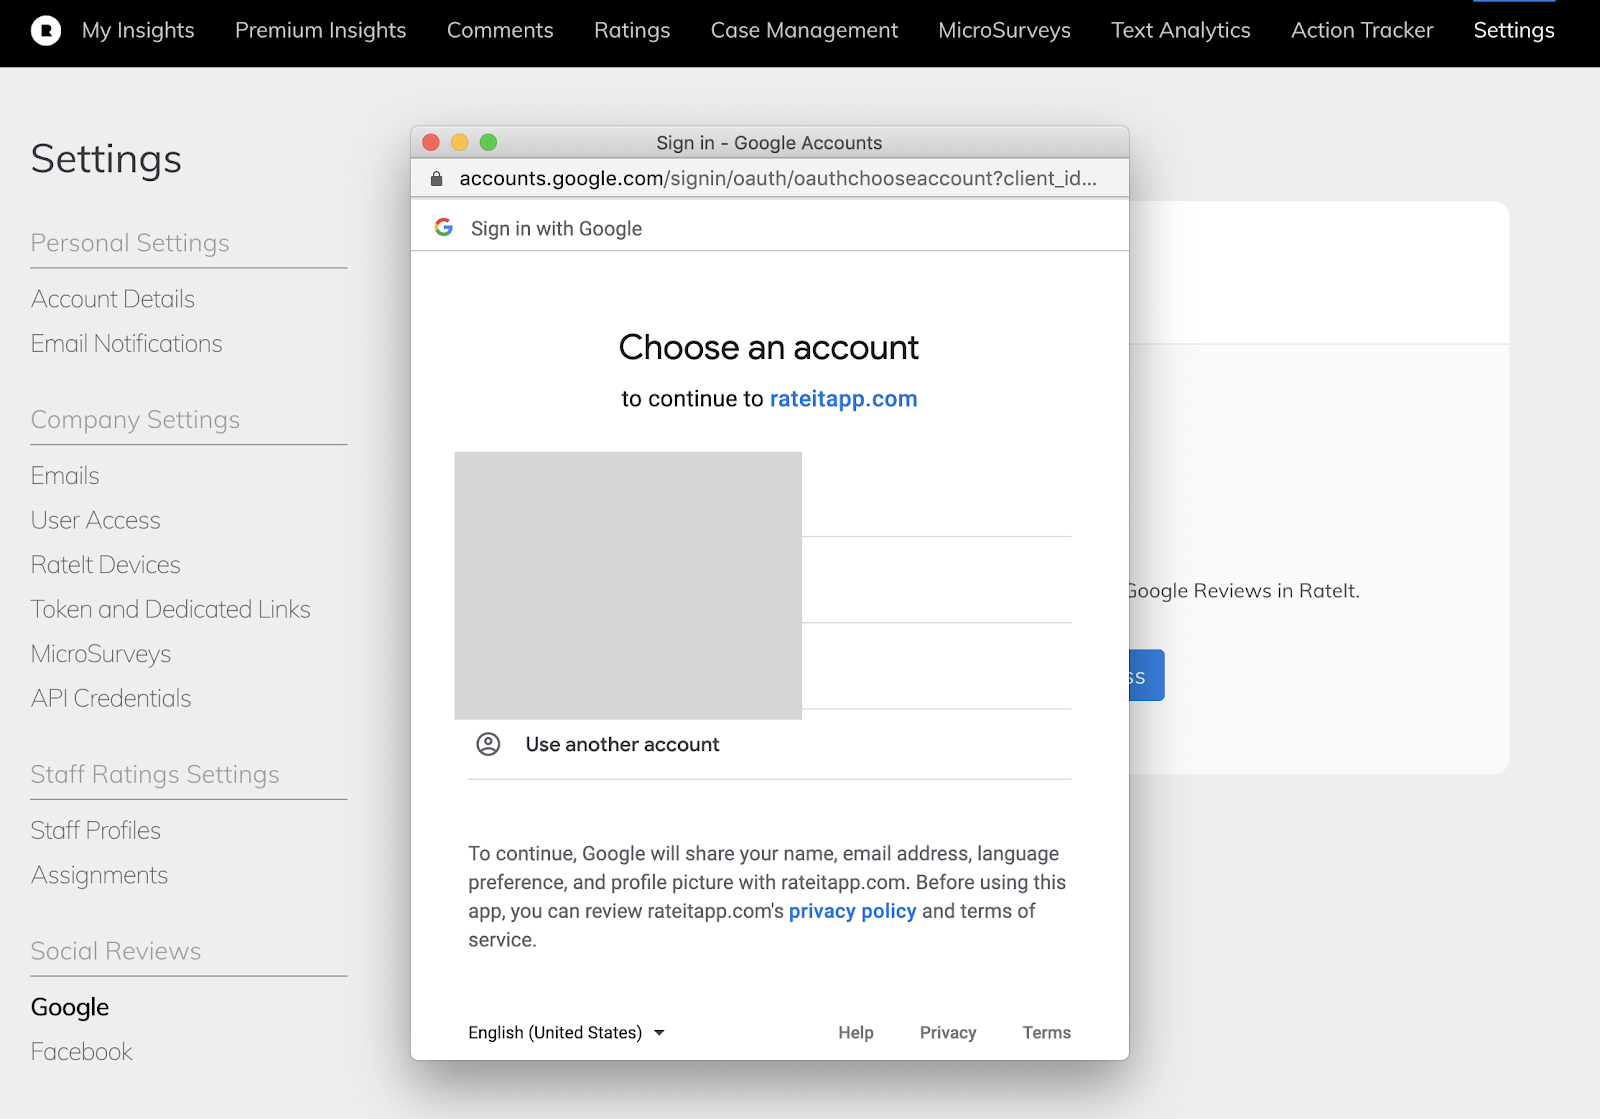
Task: Minimize the sign-in popup with the yellow button
Action: 460,143
